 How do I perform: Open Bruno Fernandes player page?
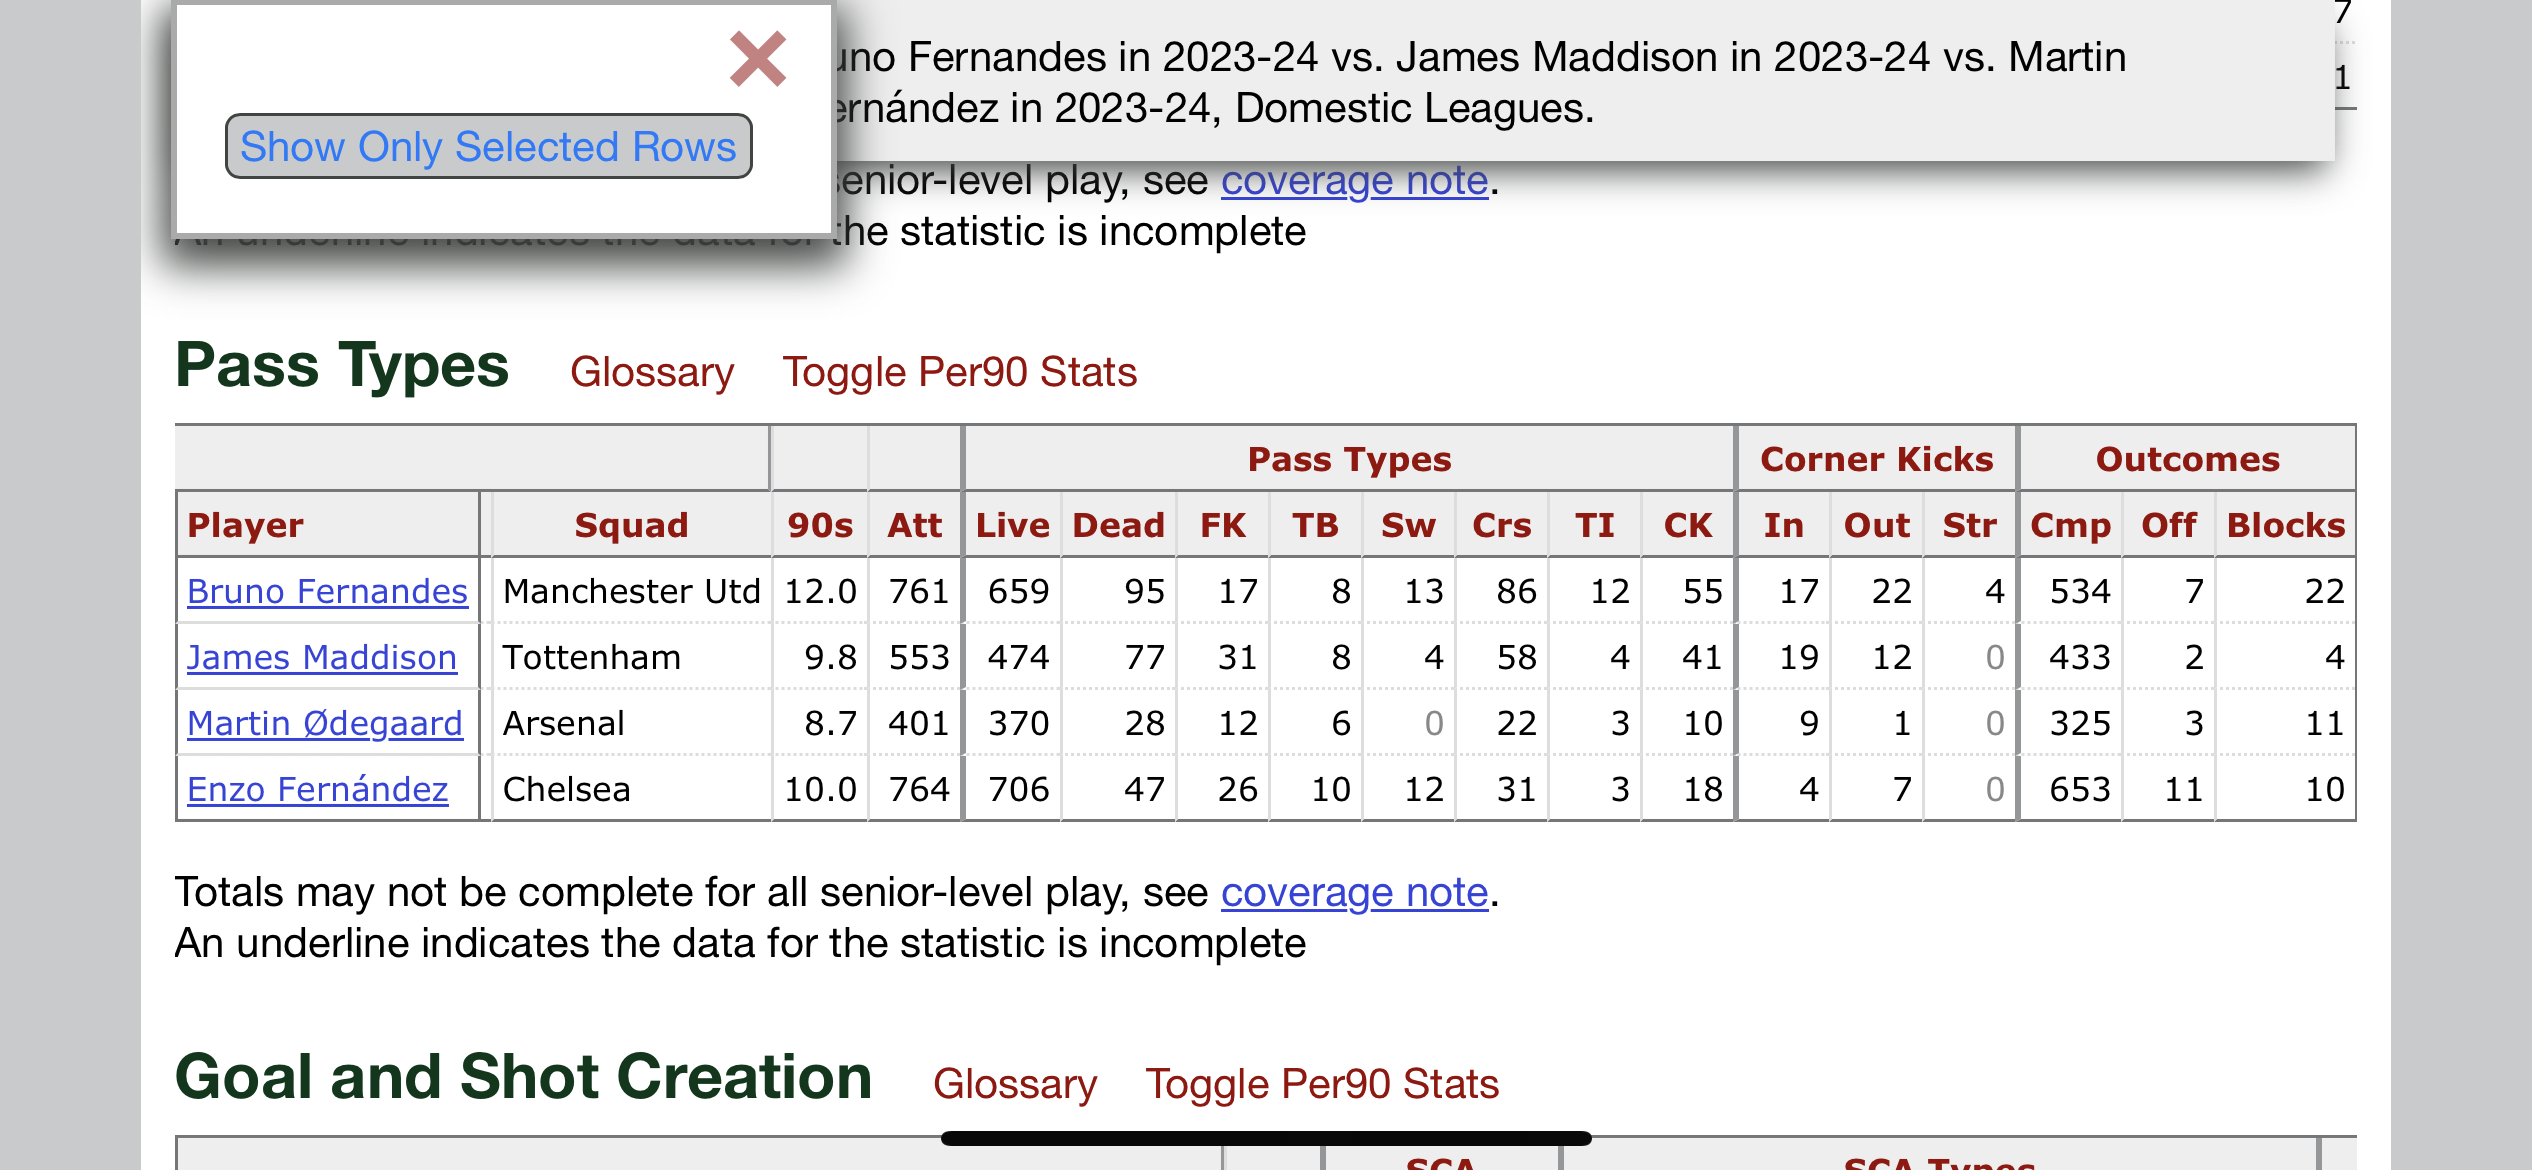[327, 591]
